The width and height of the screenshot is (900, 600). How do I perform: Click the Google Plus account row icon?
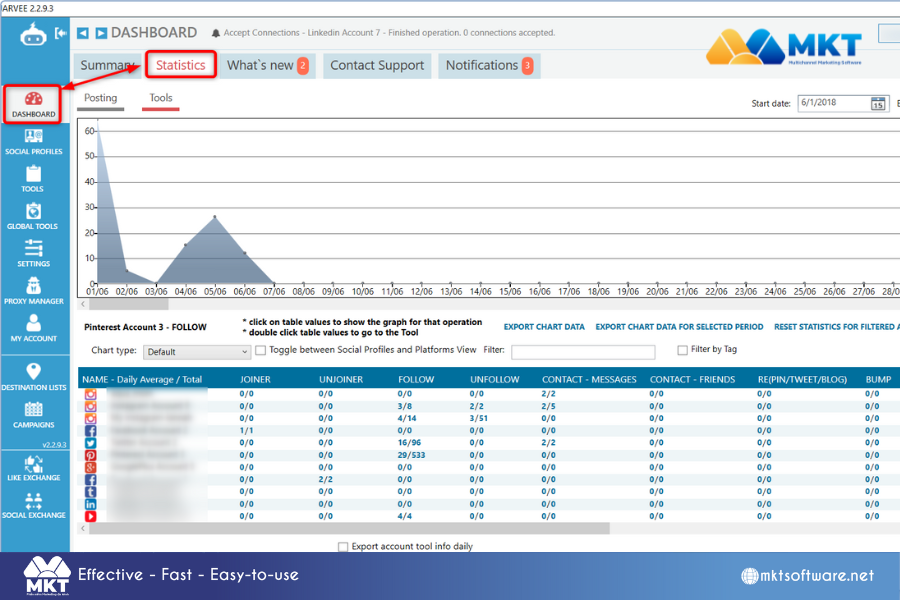[91, 467]
